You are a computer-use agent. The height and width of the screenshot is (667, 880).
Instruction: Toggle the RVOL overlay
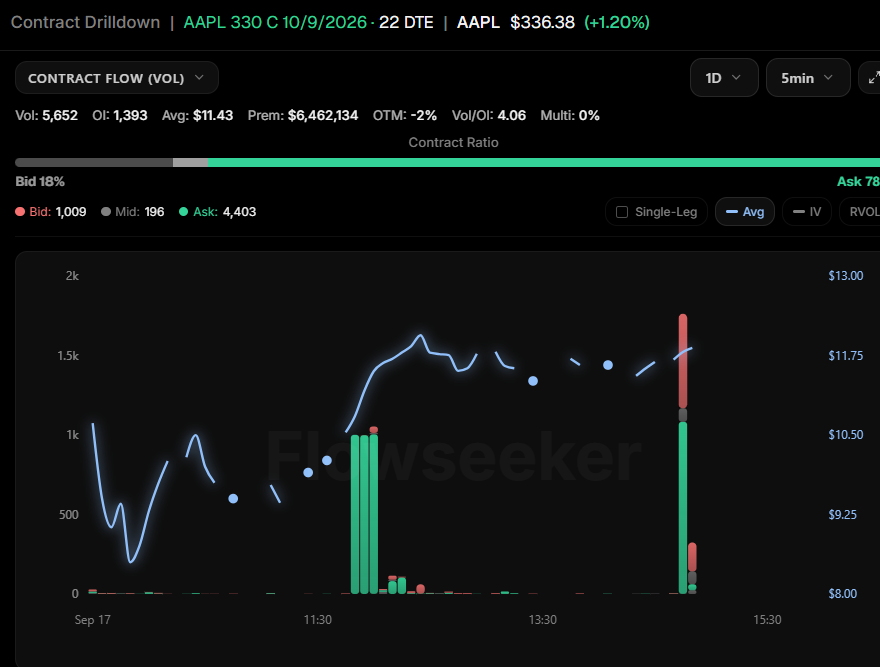[860, 212]
